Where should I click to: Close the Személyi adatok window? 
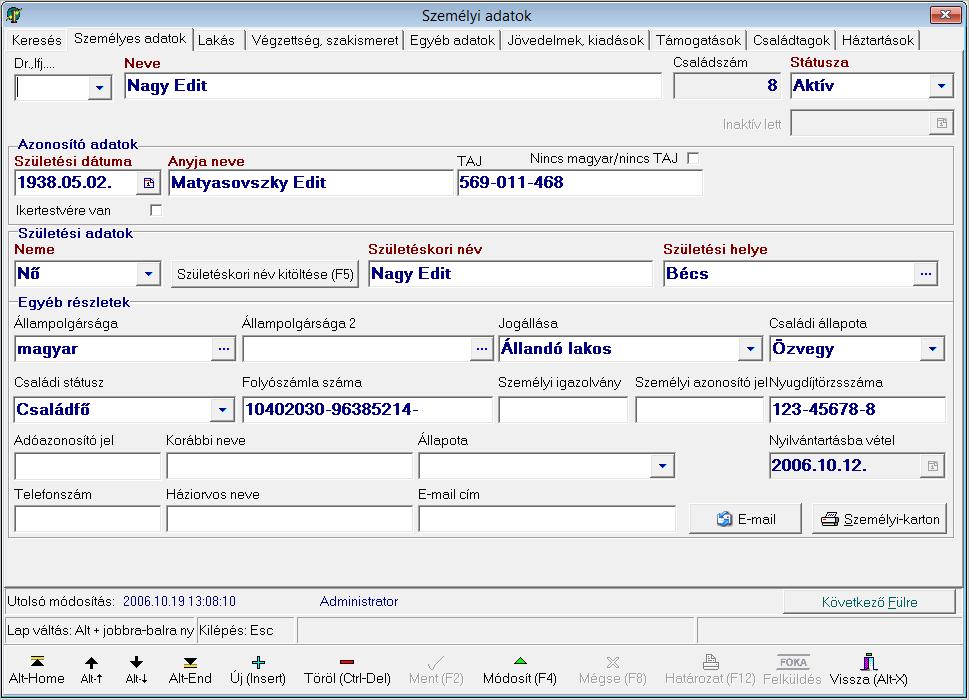[945, 15]
